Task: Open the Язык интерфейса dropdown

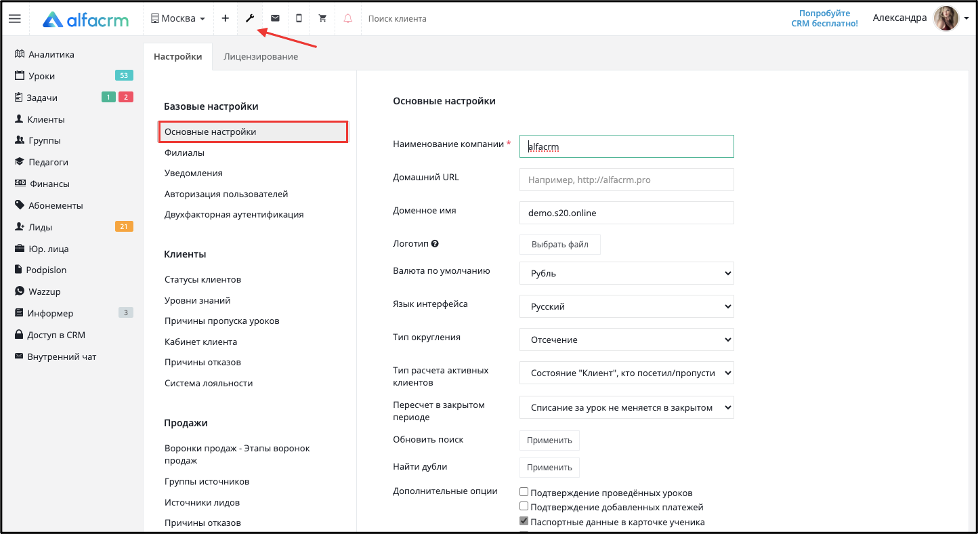Action: pyautogui.click(x=626, y=307)
